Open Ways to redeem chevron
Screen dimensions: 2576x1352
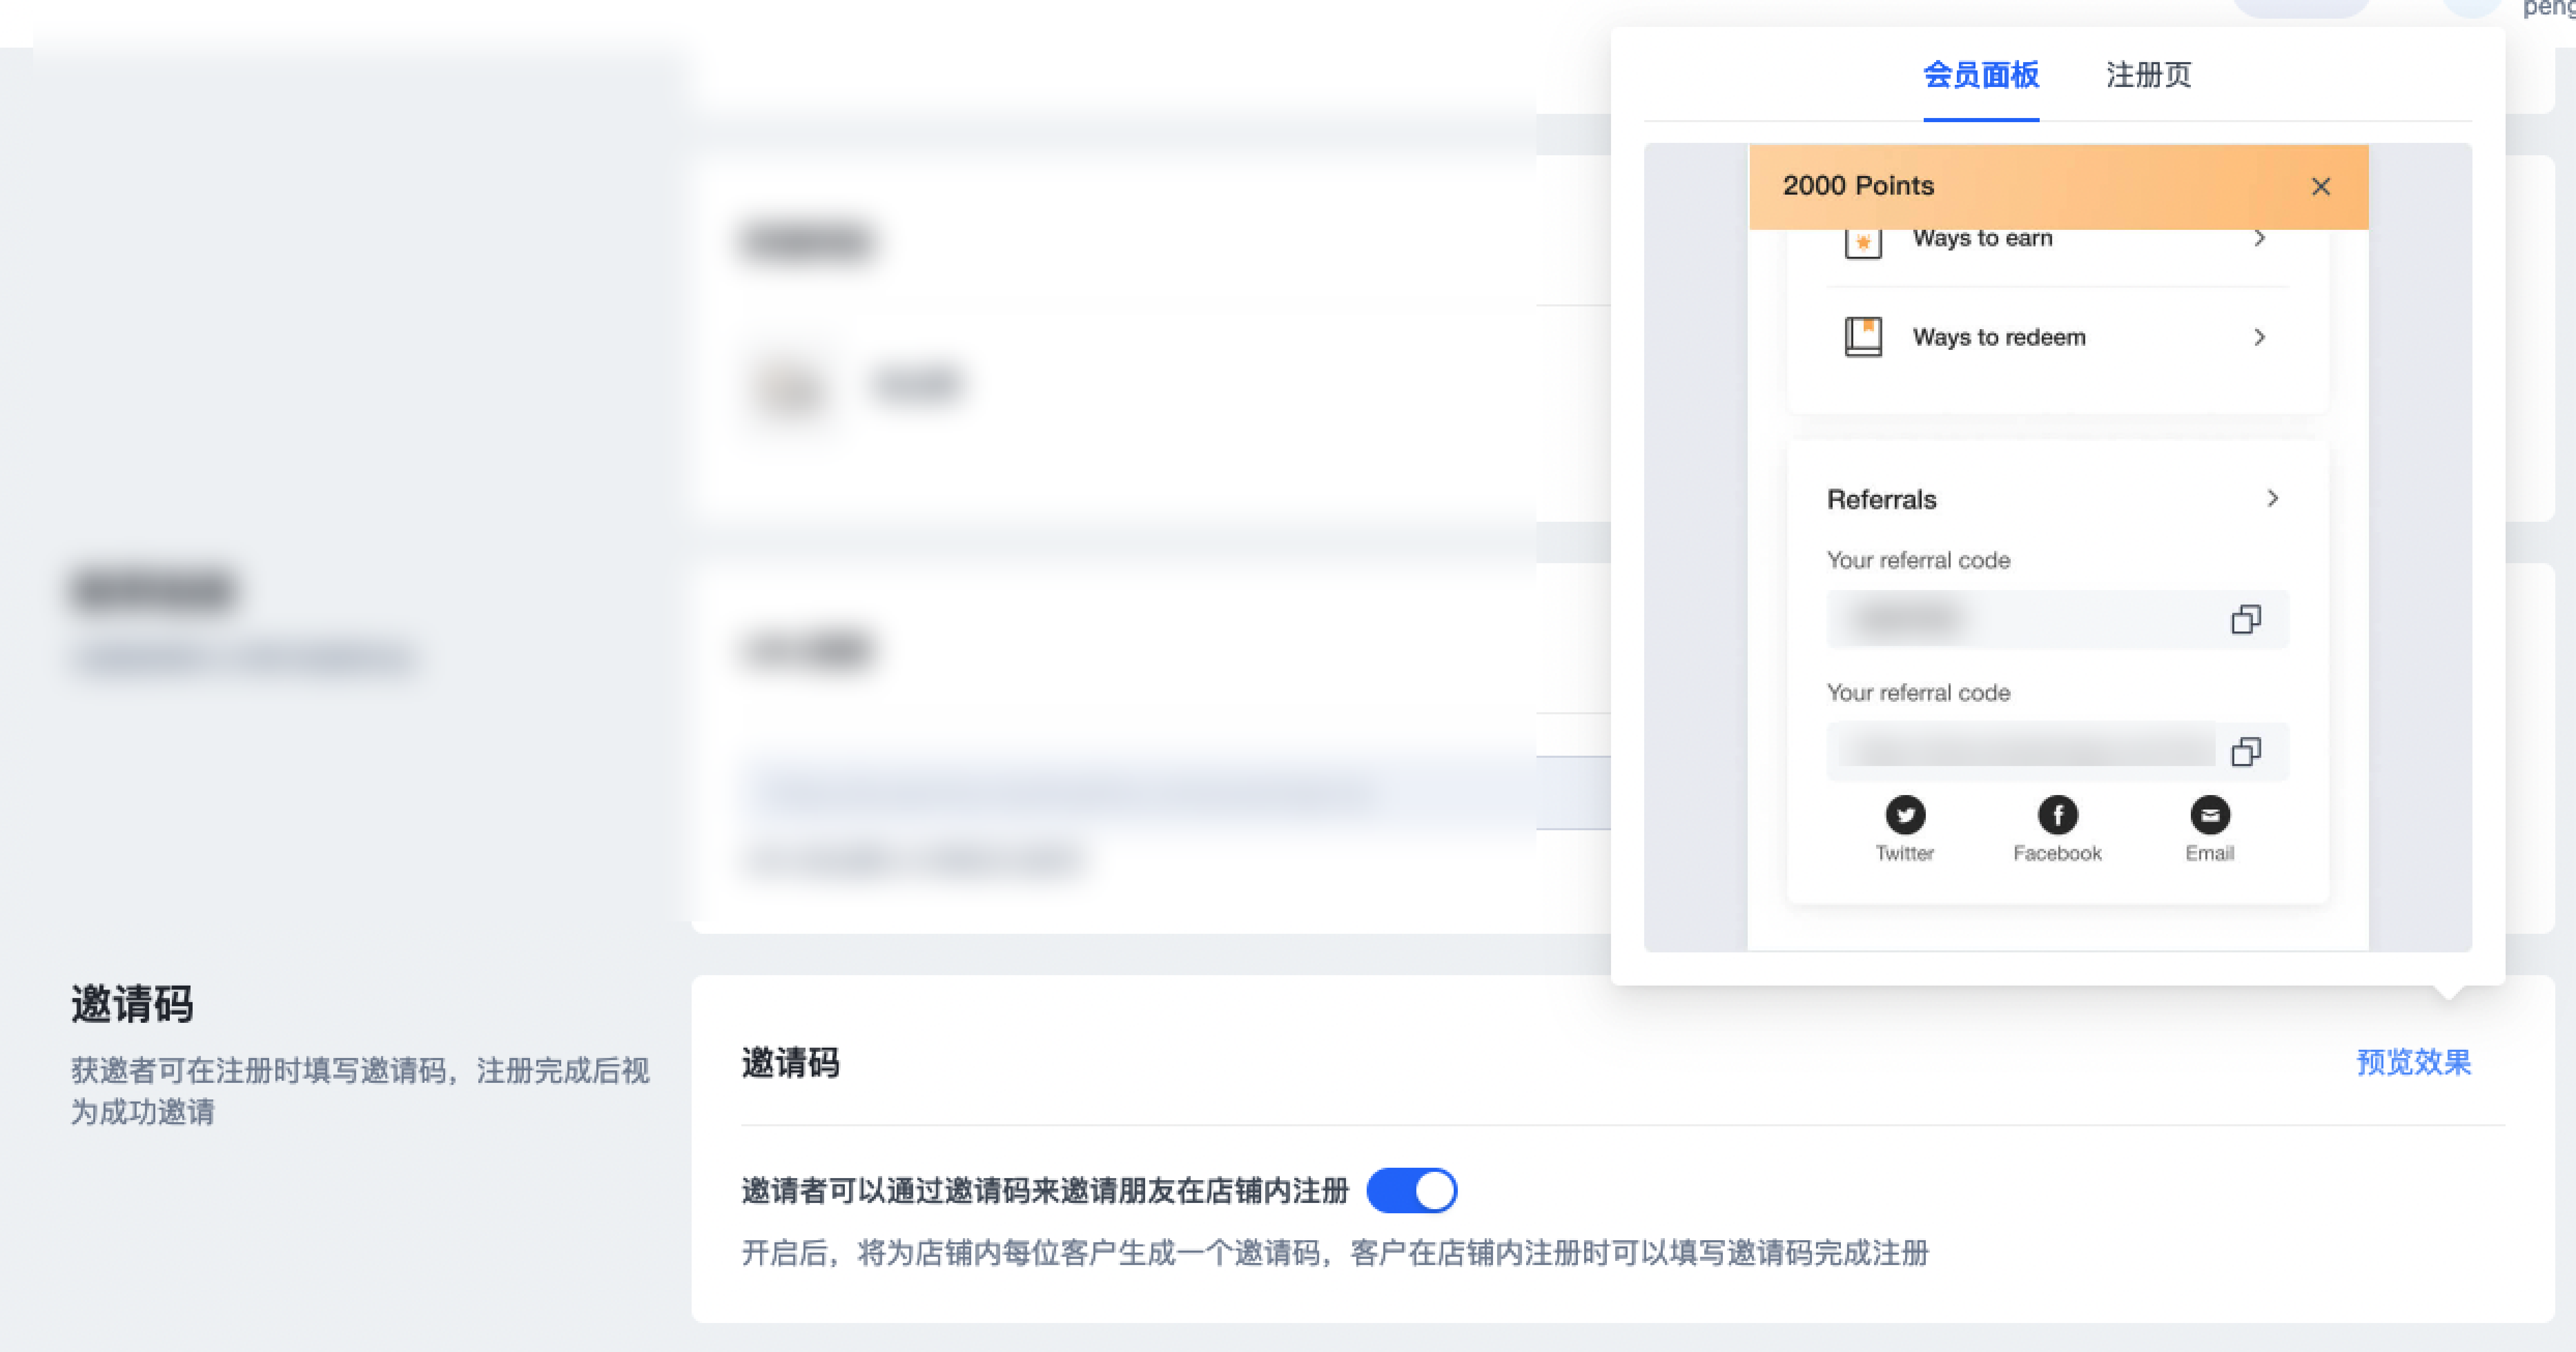tap(2259, 337)
